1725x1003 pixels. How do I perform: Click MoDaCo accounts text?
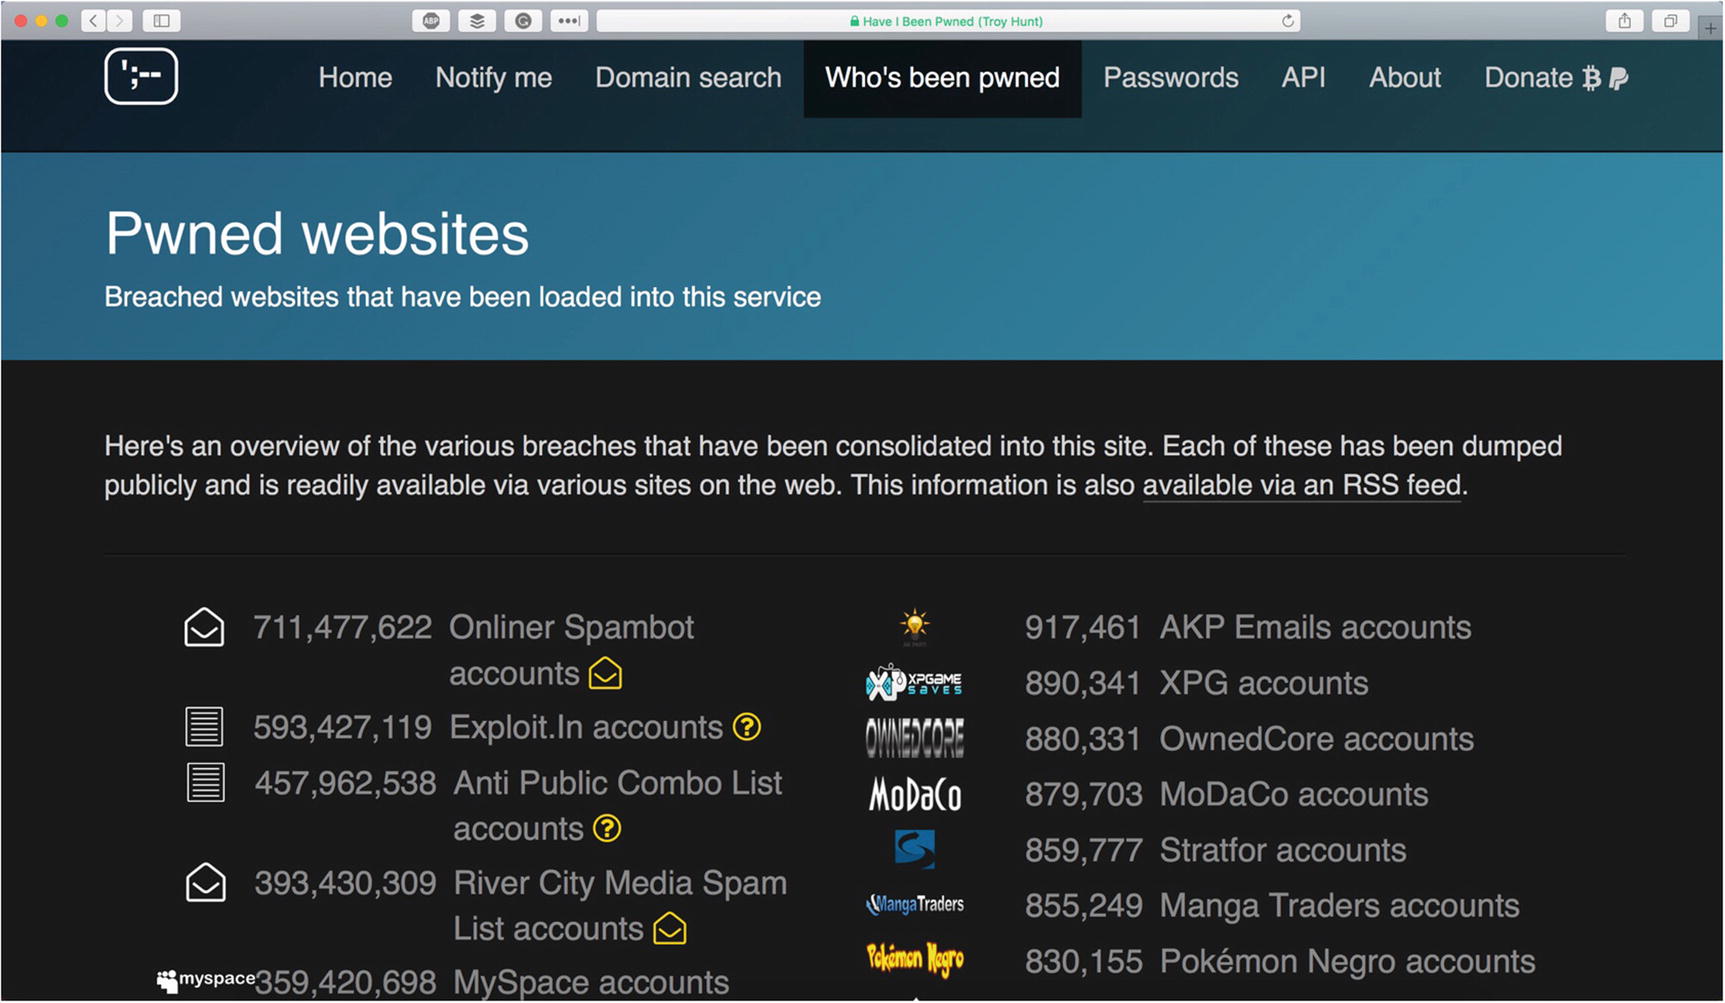[1294, 794]
